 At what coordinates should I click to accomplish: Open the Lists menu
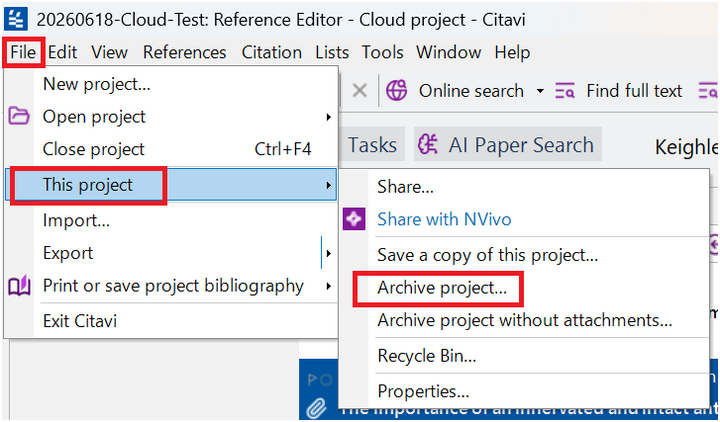click(332, 52)
